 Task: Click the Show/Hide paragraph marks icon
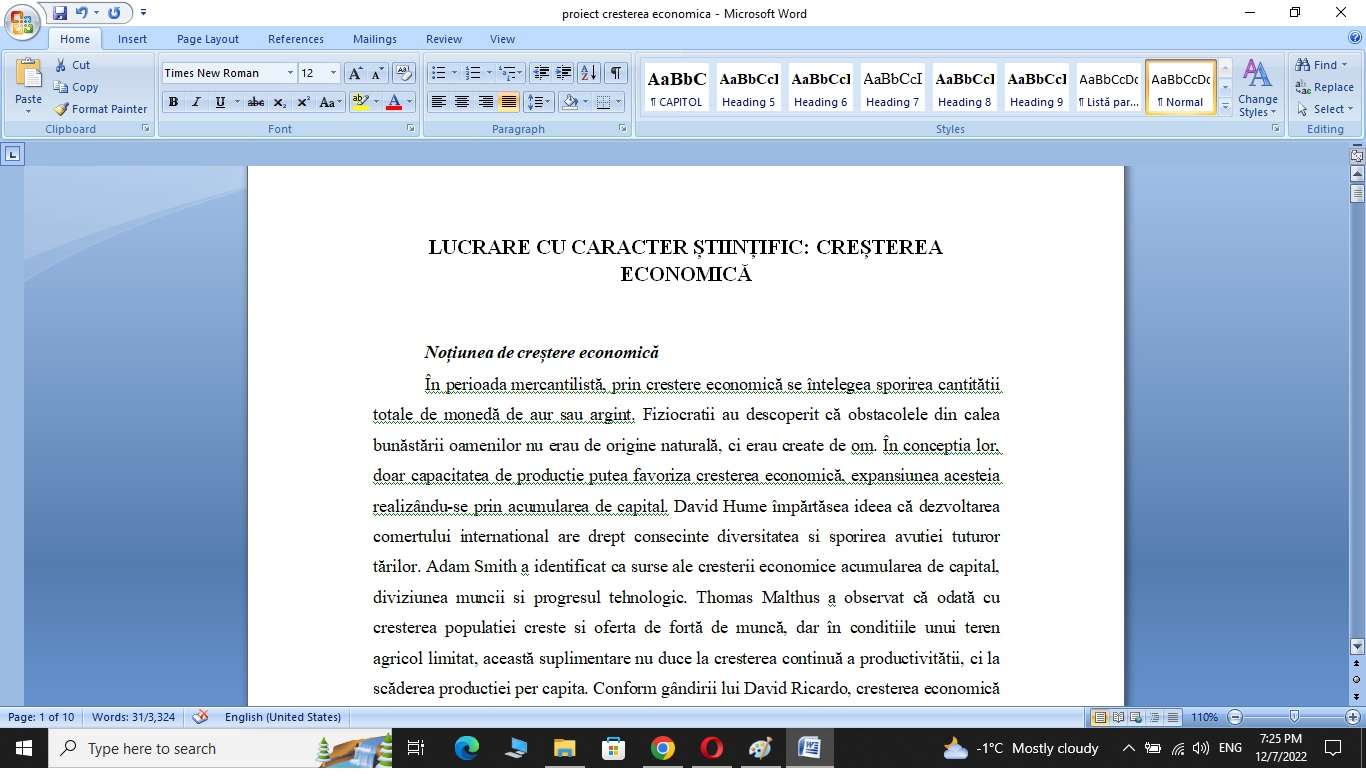(x=616, y=73)
